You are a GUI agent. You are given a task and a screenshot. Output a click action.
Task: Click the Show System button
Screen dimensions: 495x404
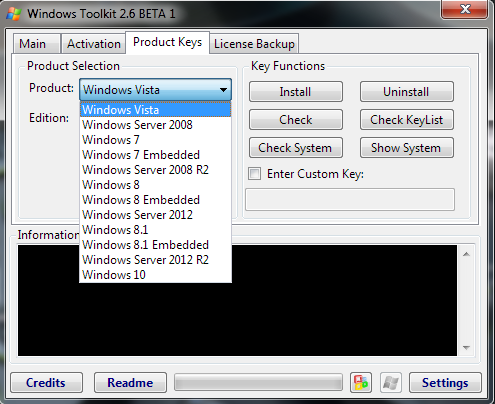[407, 148]
